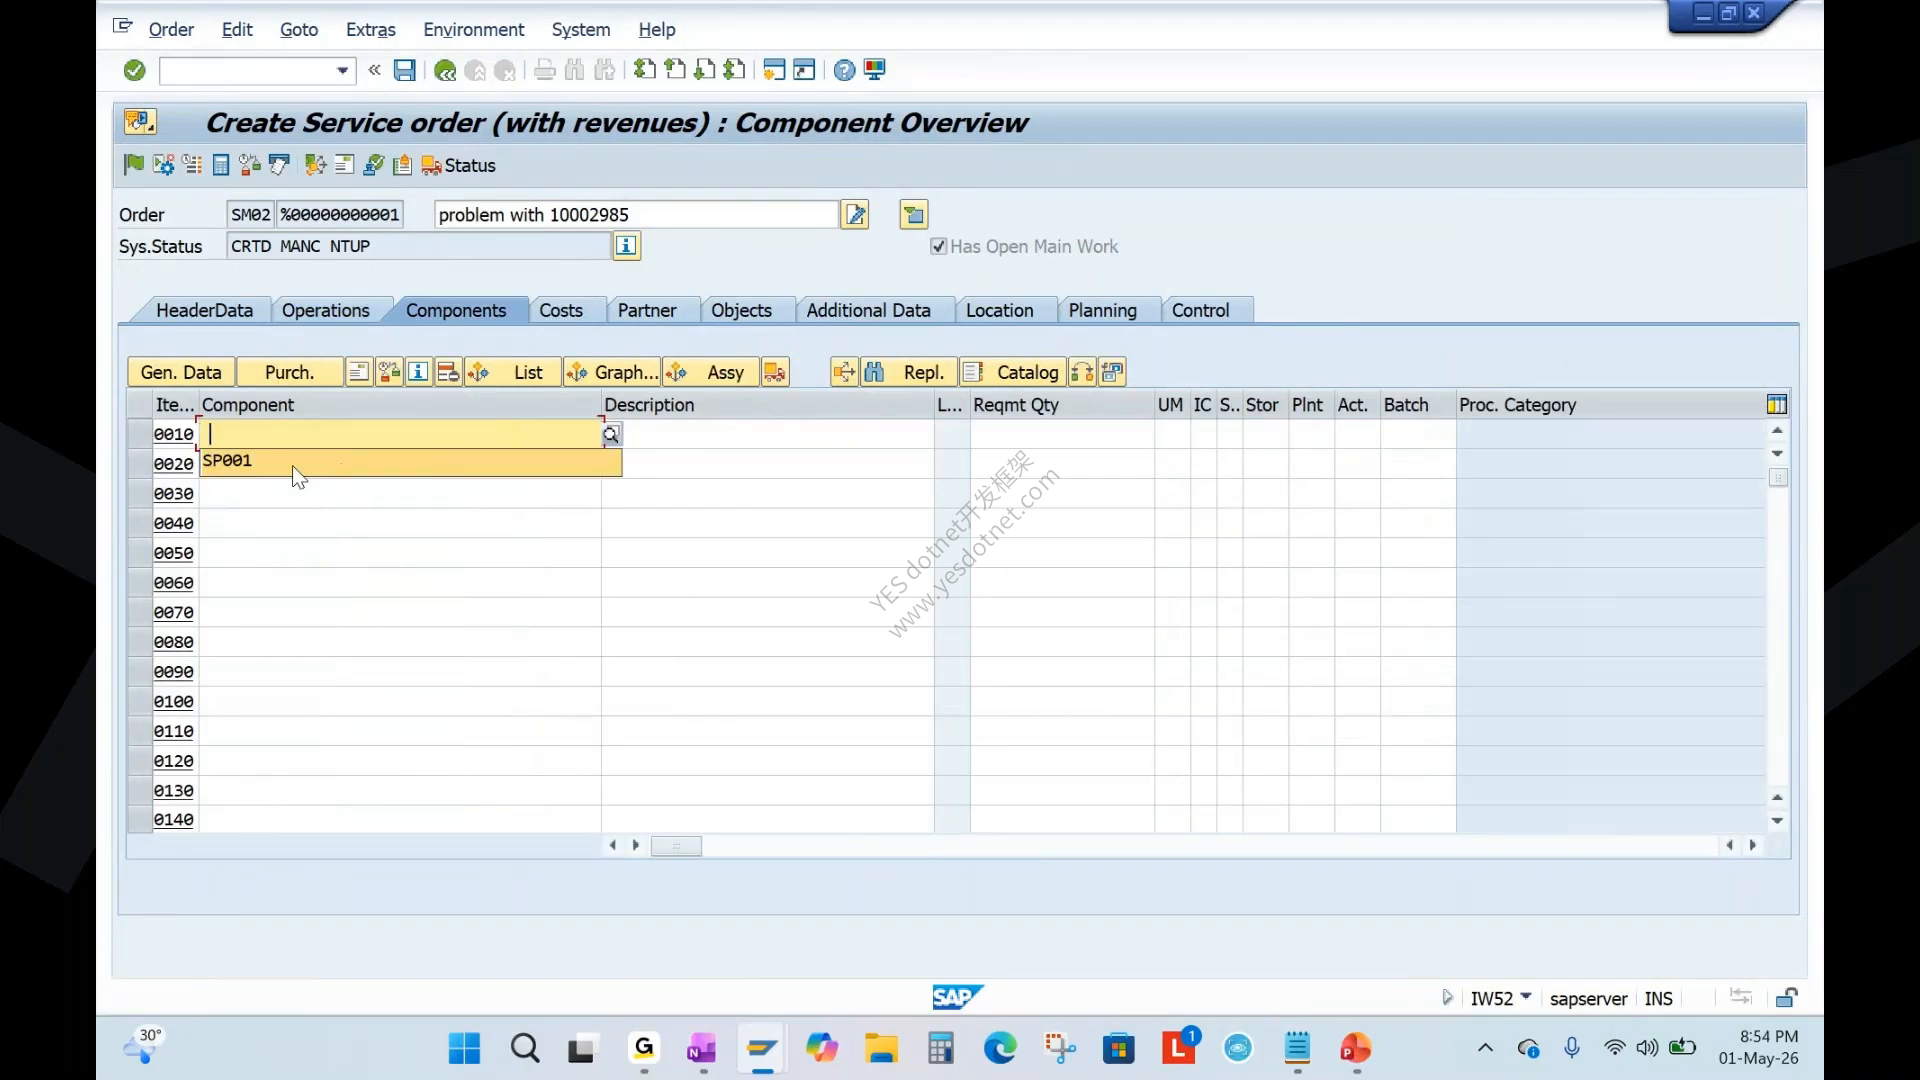1920x1080 pixels.
Task: Open the Extras menu
Action: [x=370, y=30]
